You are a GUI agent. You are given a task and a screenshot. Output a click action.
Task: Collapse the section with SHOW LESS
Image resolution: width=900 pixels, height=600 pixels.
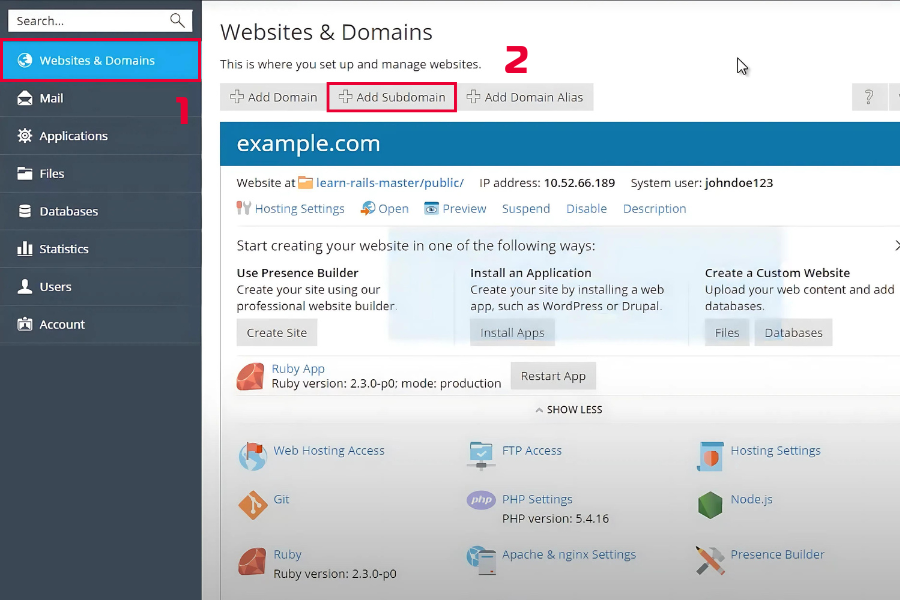click(568, 410)
